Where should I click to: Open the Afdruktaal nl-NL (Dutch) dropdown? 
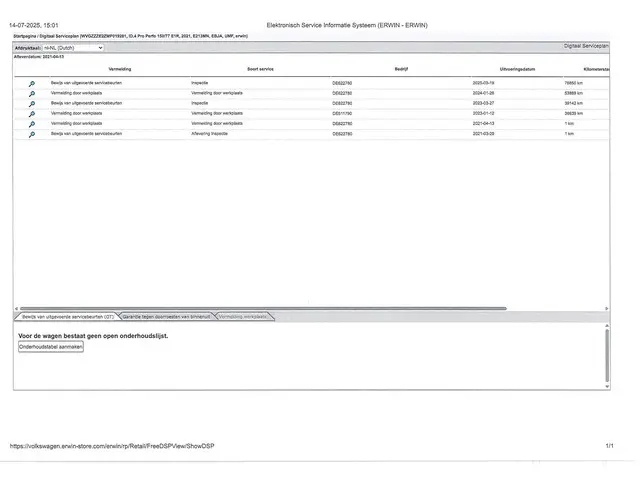point(73,48)
